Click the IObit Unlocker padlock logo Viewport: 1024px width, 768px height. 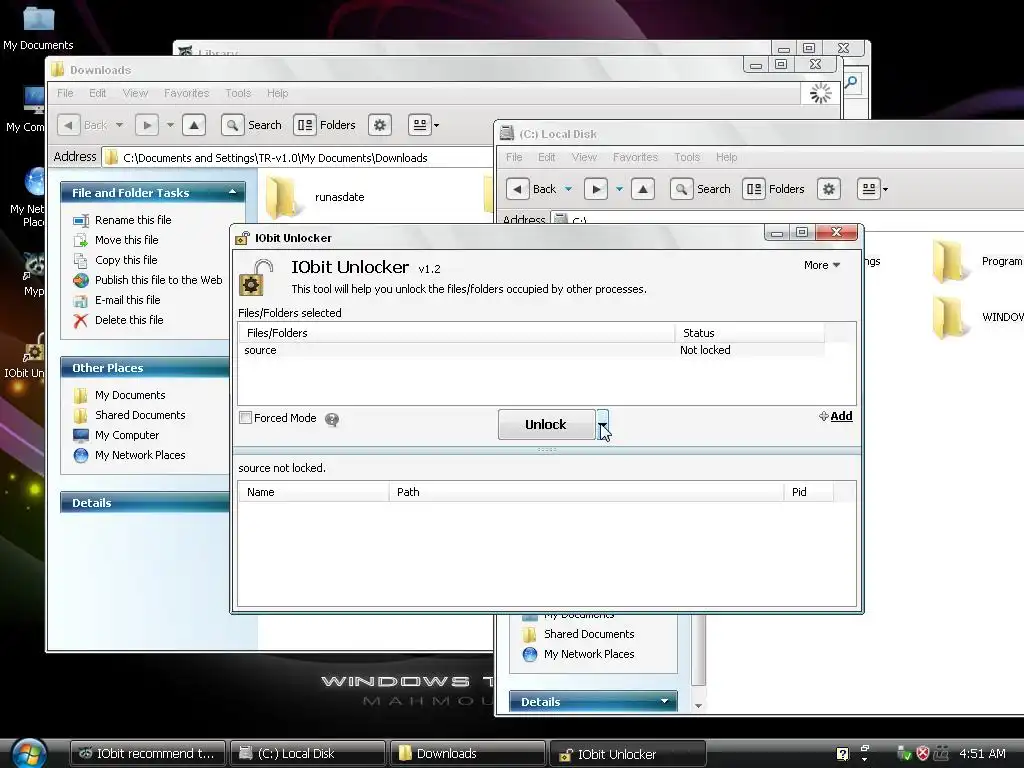point(255,278)
